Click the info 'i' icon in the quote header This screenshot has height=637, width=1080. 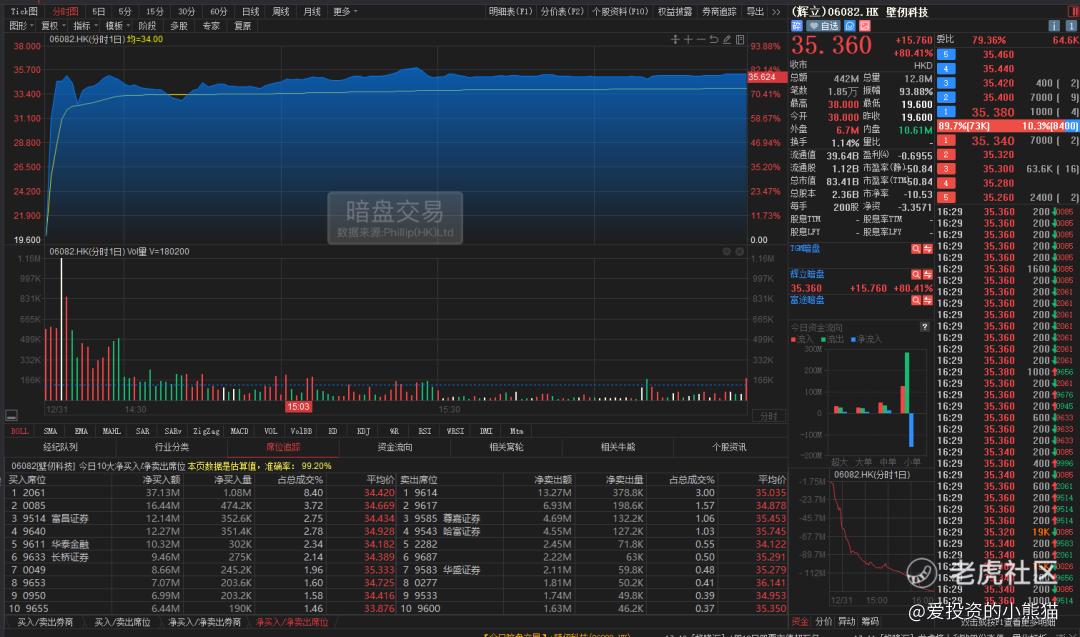pyautogui.click(x=1054, y=25)
